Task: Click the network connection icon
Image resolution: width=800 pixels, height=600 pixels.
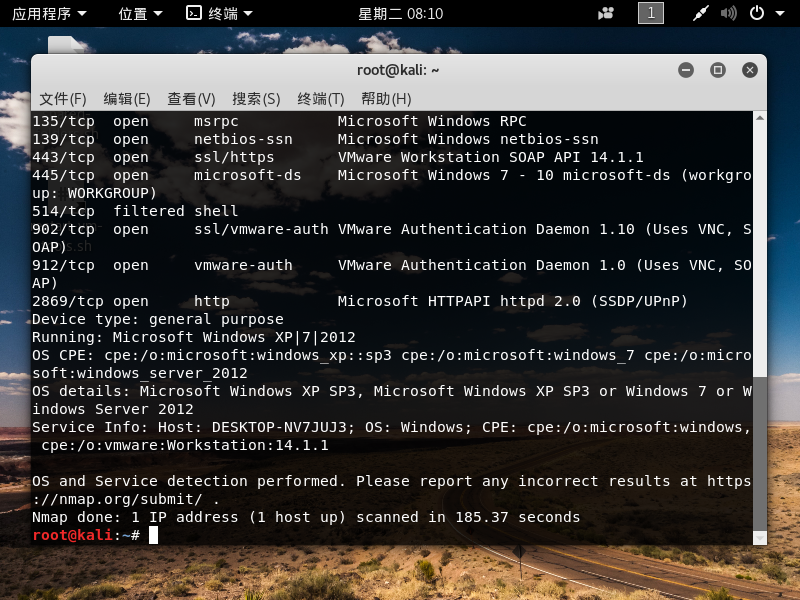Action: (701, 13)
